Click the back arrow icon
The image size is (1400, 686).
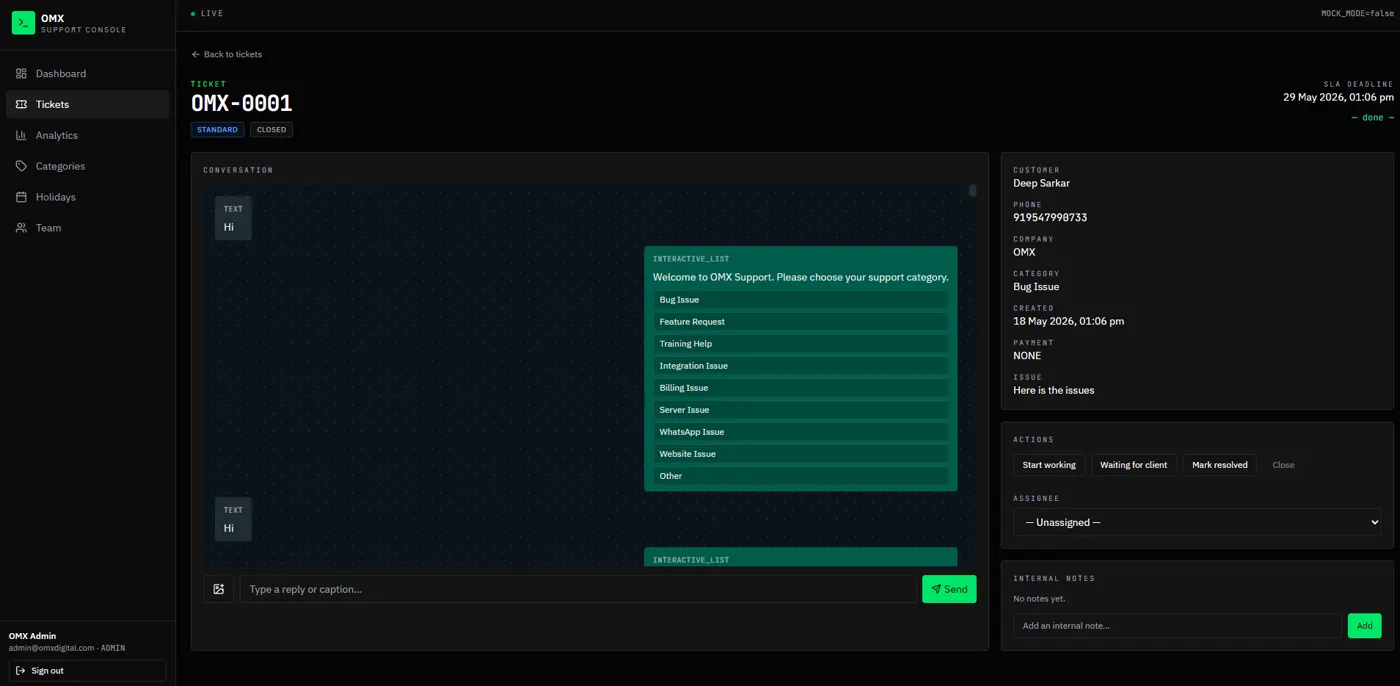pos(196,55)
